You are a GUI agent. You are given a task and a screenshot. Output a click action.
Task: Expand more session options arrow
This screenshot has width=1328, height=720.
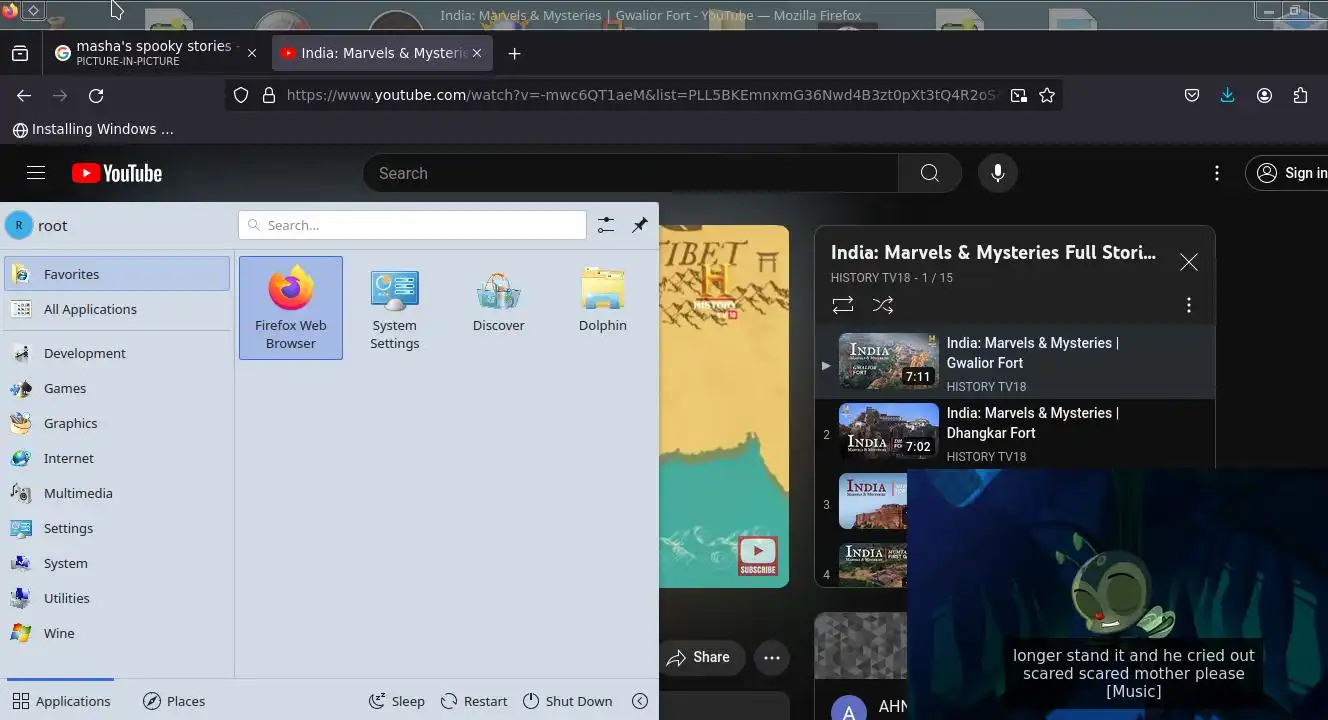640,701
